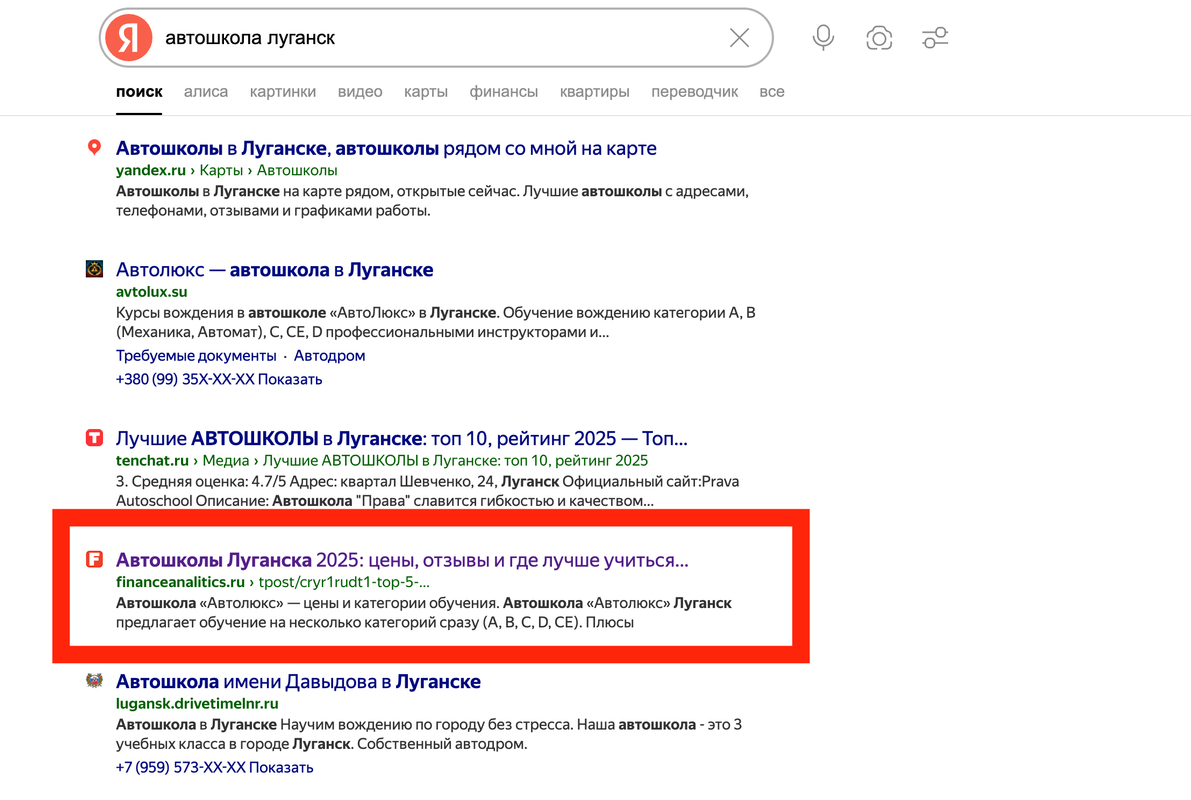The height and width of the screenshot is (800, 1191).
Task: Switch to the карты tab
Action: click(x=426, y=92)
